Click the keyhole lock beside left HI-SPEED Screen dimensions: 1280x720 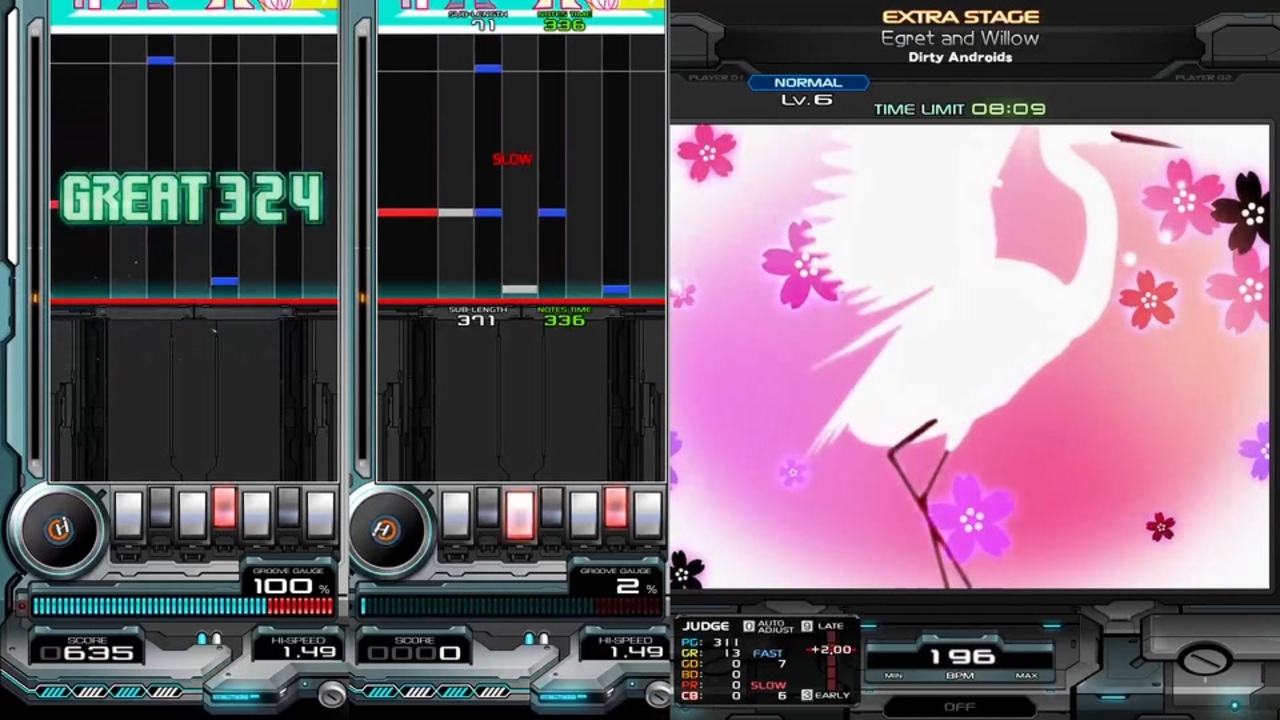coord(332,692)
